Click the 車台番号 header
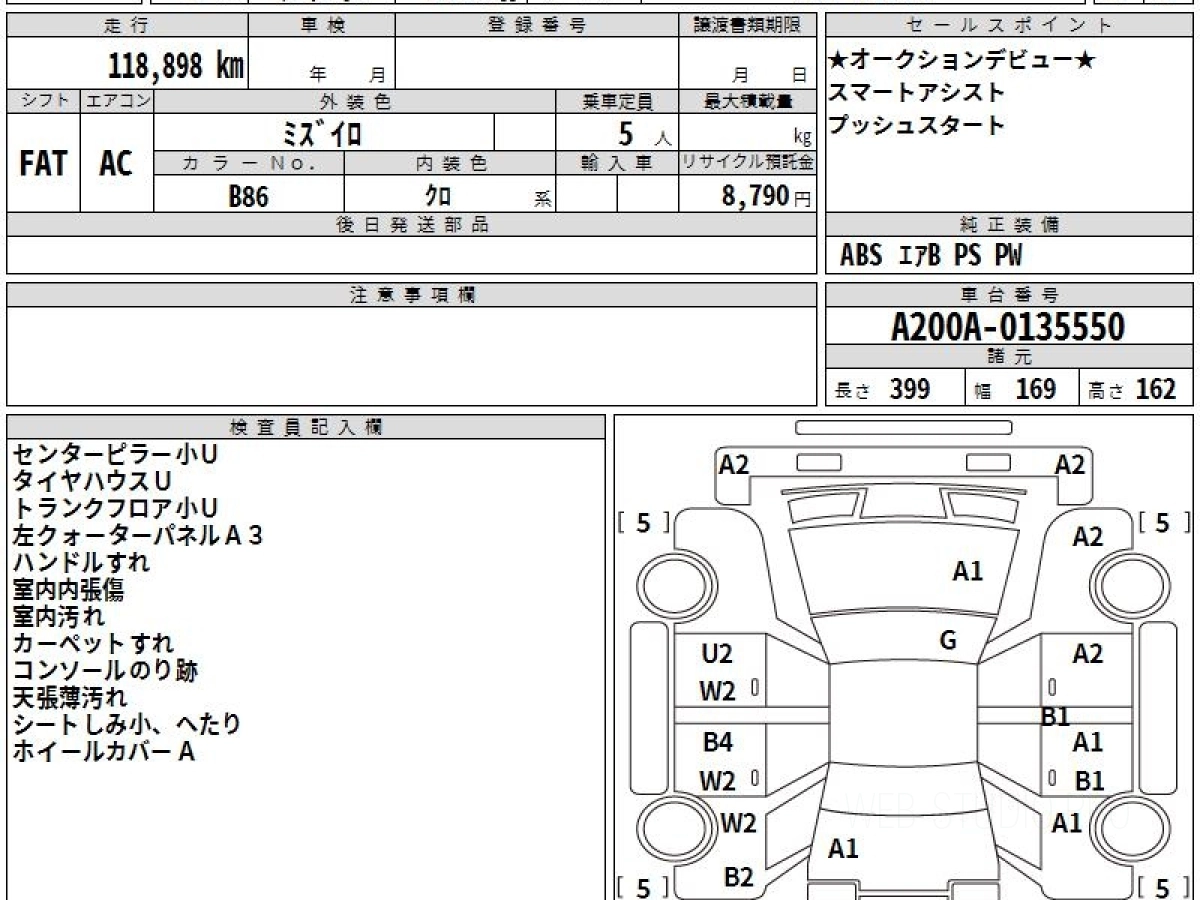The image size is (1200, 900). [x=1009, y=295]
